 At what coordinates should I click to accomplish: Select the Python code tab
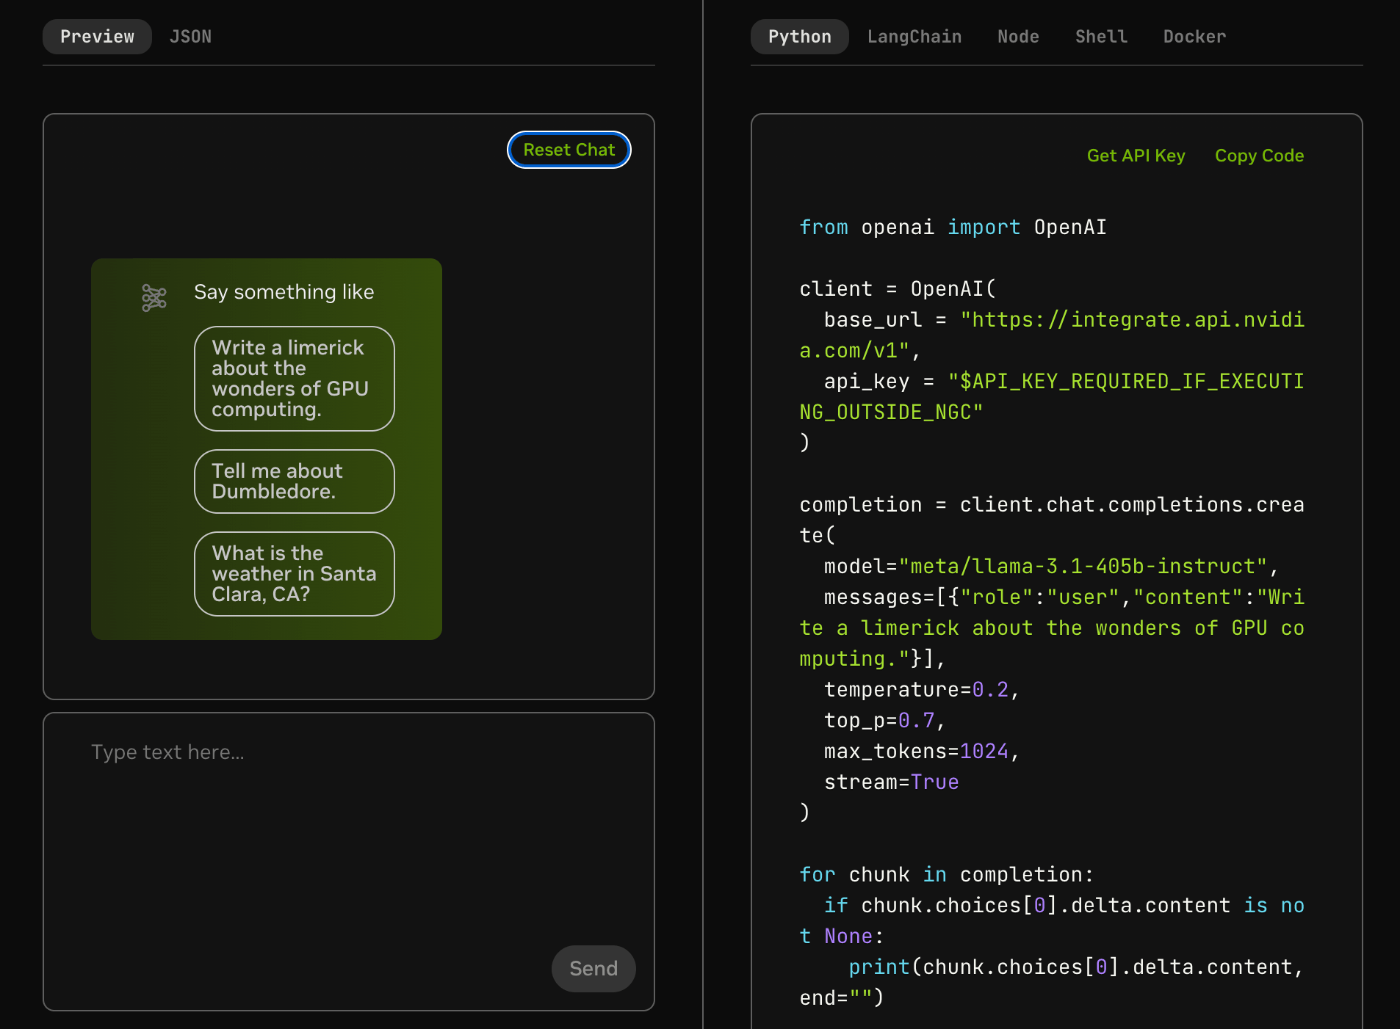(800, 37)
